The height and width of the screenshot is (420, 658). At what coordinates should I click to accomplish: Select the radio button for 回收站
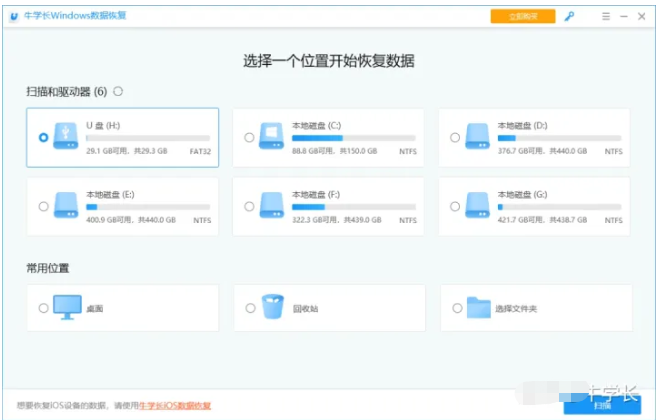pyautogui.click(x=249, y=308)
